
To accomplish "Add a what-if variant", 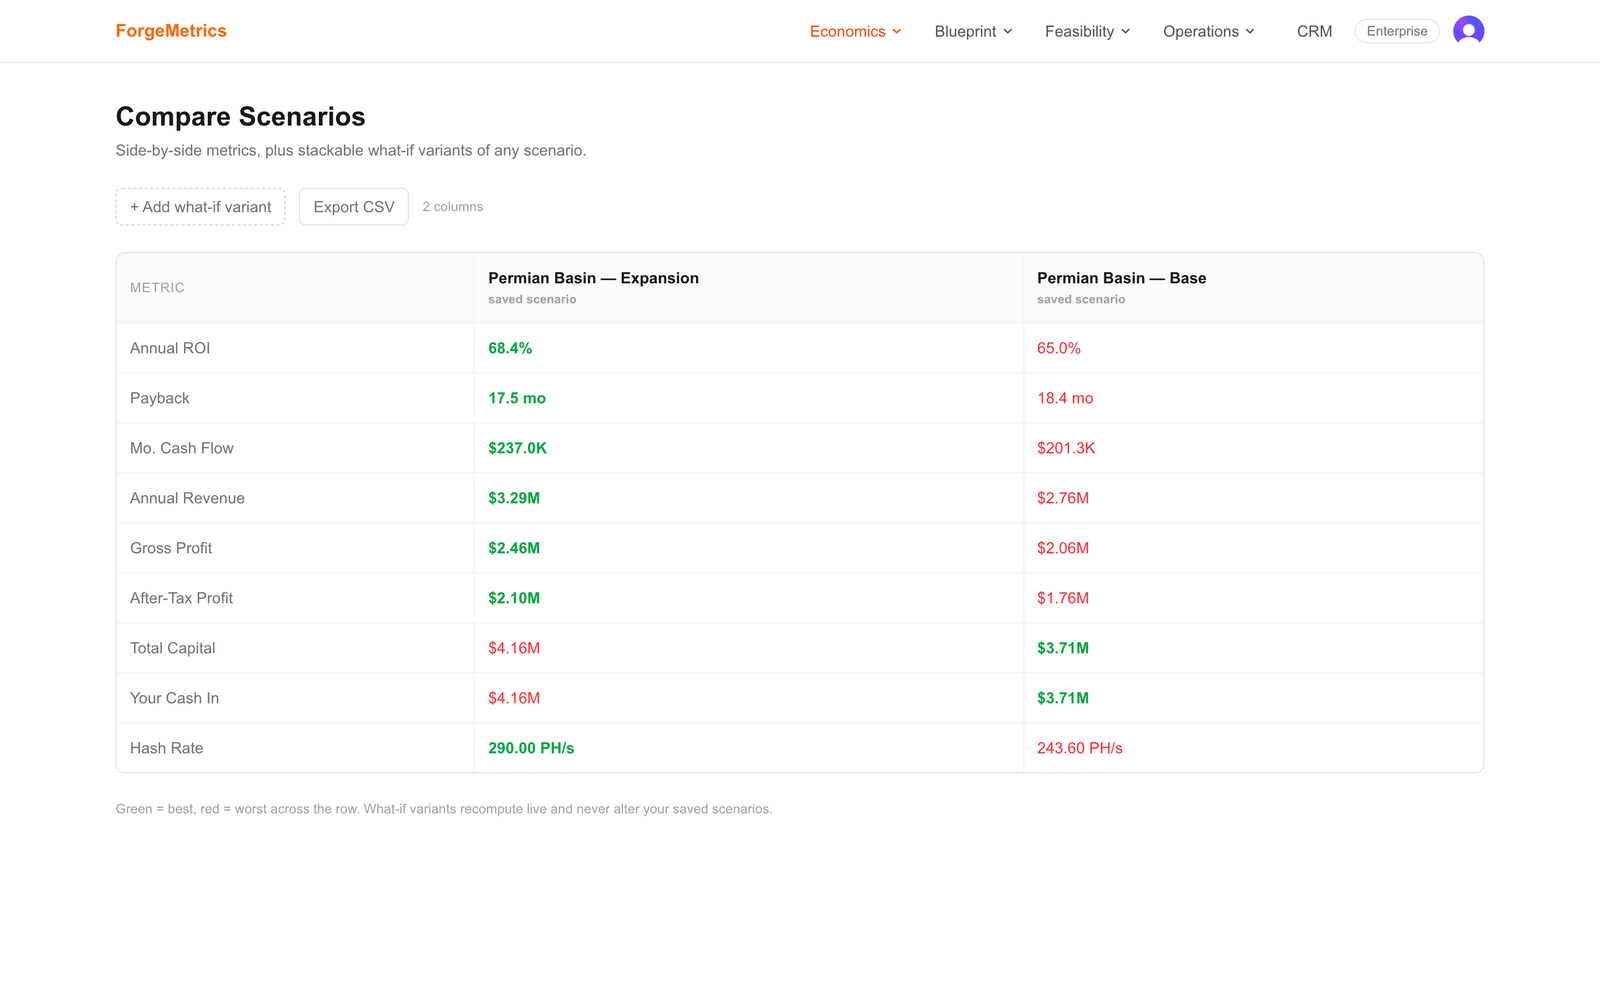I will (200, 207).
